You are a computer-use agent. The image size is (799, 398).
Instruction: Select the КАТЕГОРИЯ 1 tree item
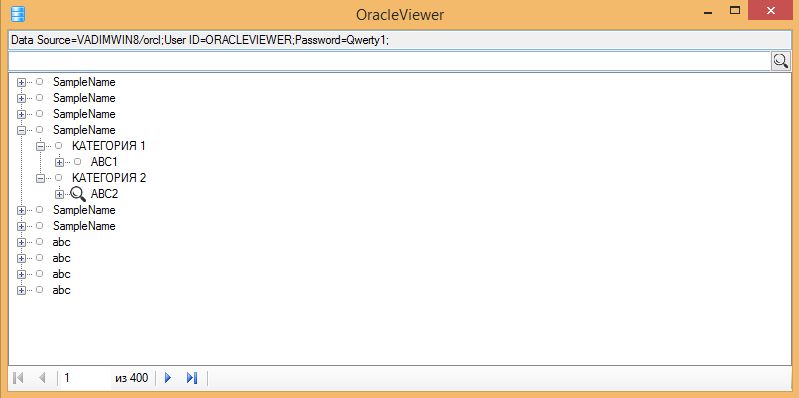click(x=109, y=146)
